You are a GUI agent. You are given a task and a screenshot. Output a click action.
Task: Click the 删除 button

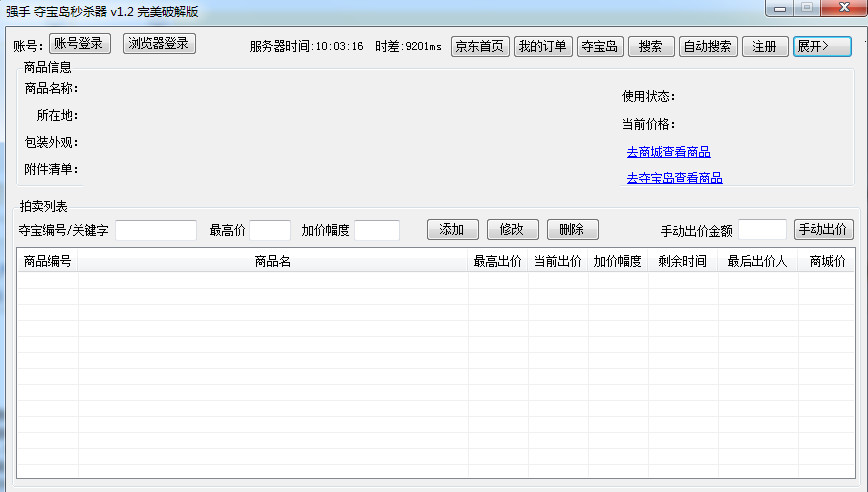coord(572,230)
